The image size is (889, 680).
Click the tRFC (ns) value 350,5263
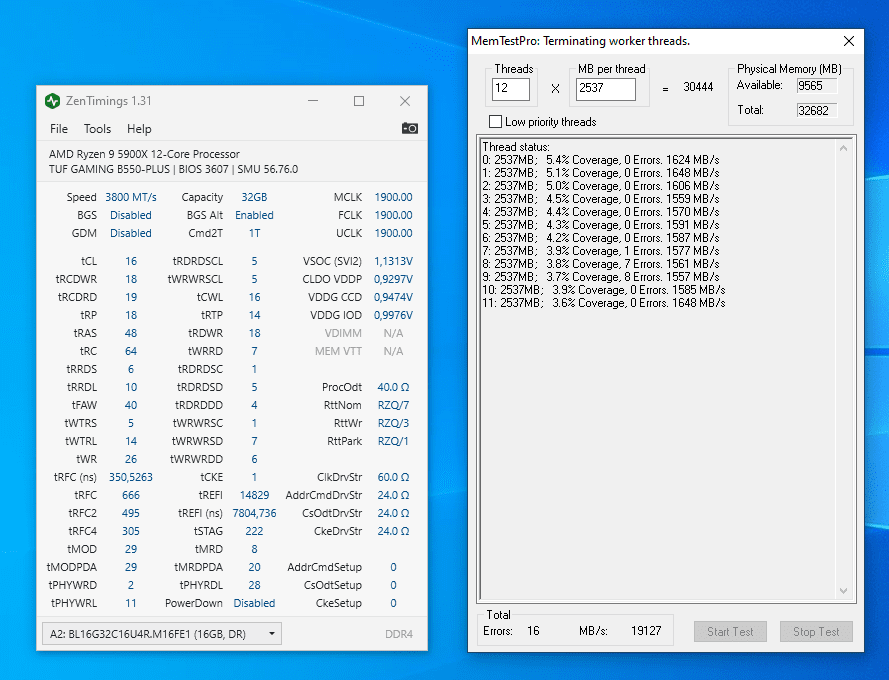pyautogui.click(x=131, y=478)
